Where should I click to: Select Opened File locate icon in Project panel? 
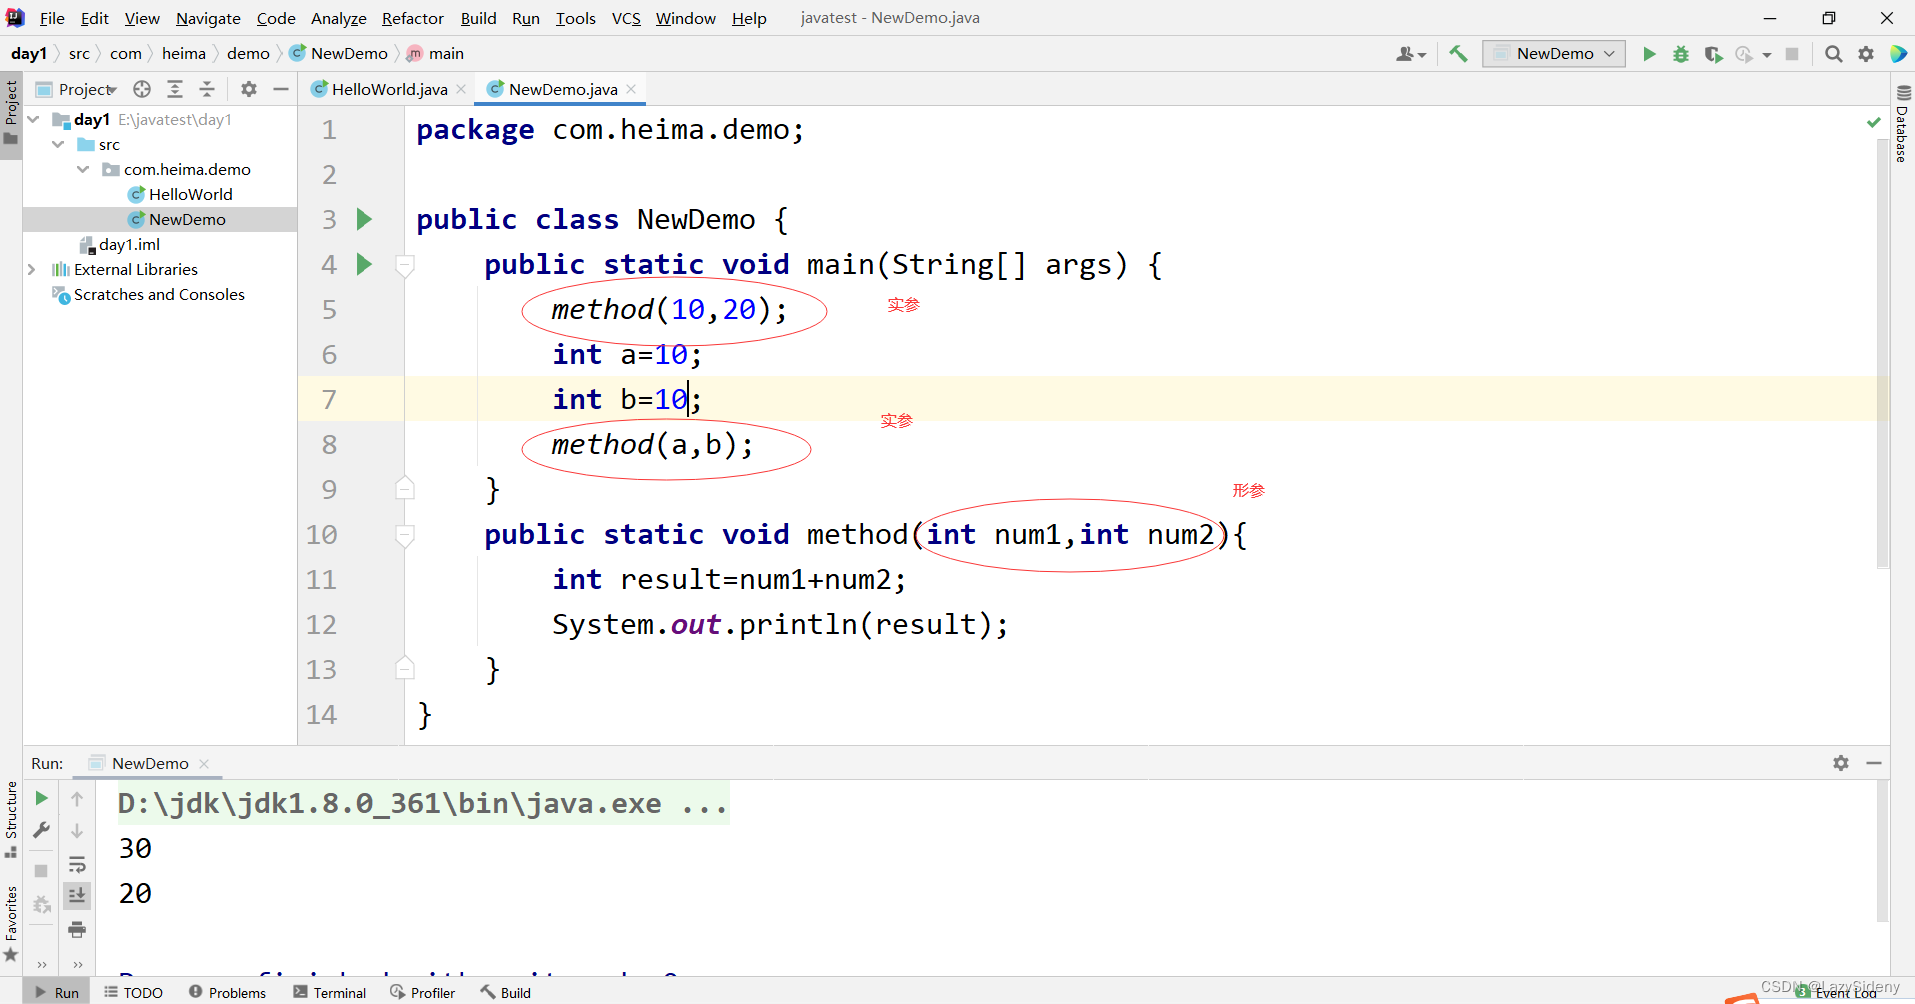click(x=142, y=89)
